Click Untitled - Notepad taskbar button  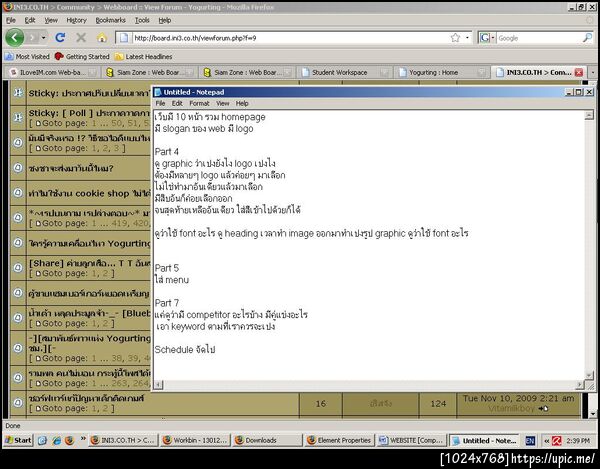point(484,440)
